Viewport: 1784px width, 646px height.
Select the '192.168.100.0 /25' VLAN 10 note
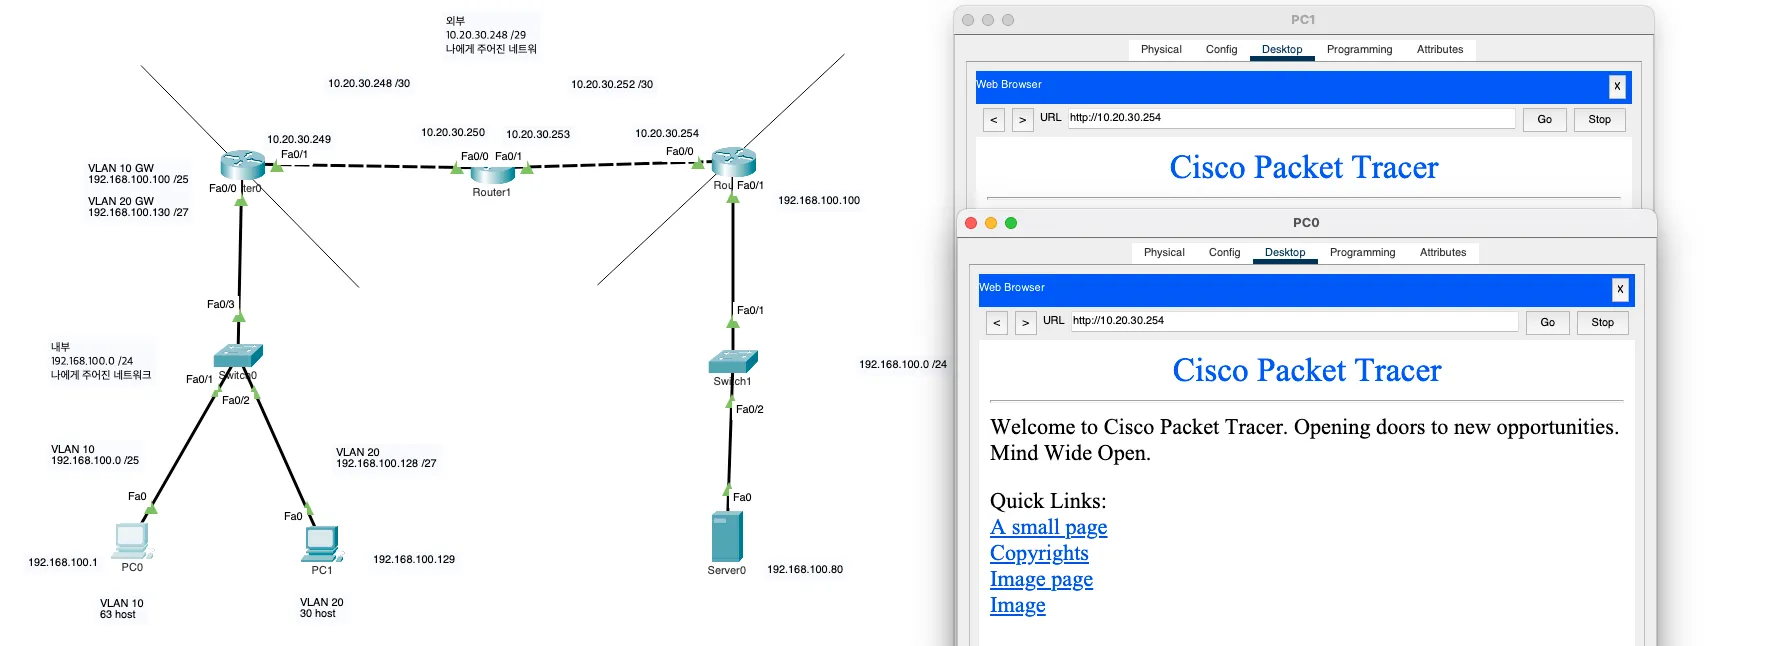point(95,455)
